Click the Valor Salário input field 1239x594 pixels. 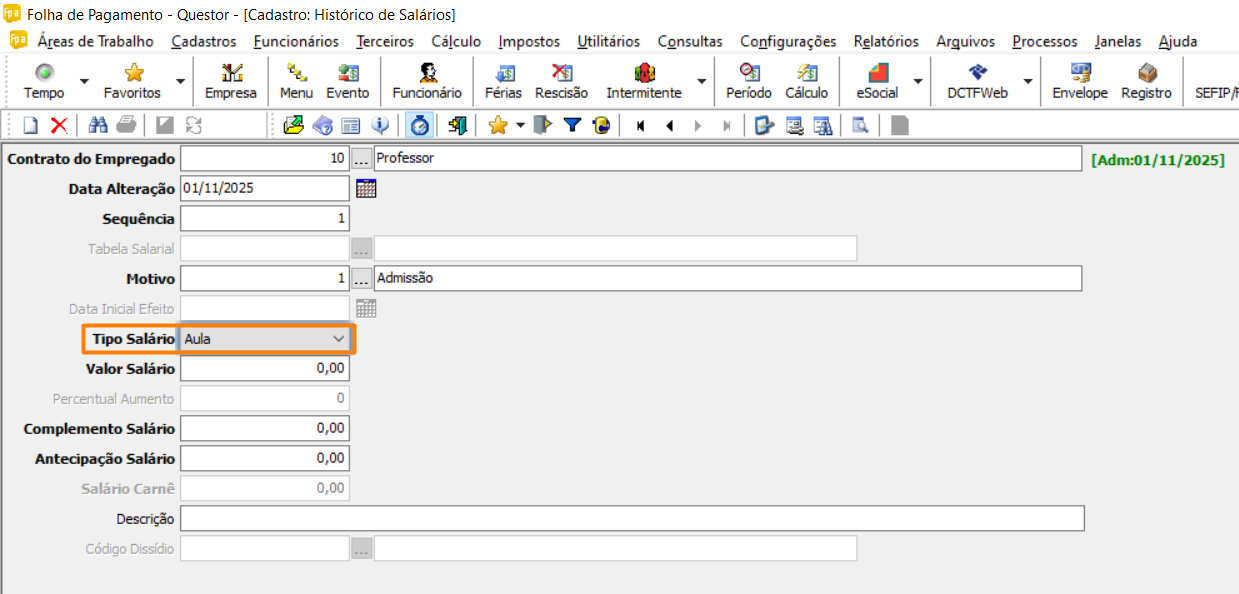click(x=265, y=369)
